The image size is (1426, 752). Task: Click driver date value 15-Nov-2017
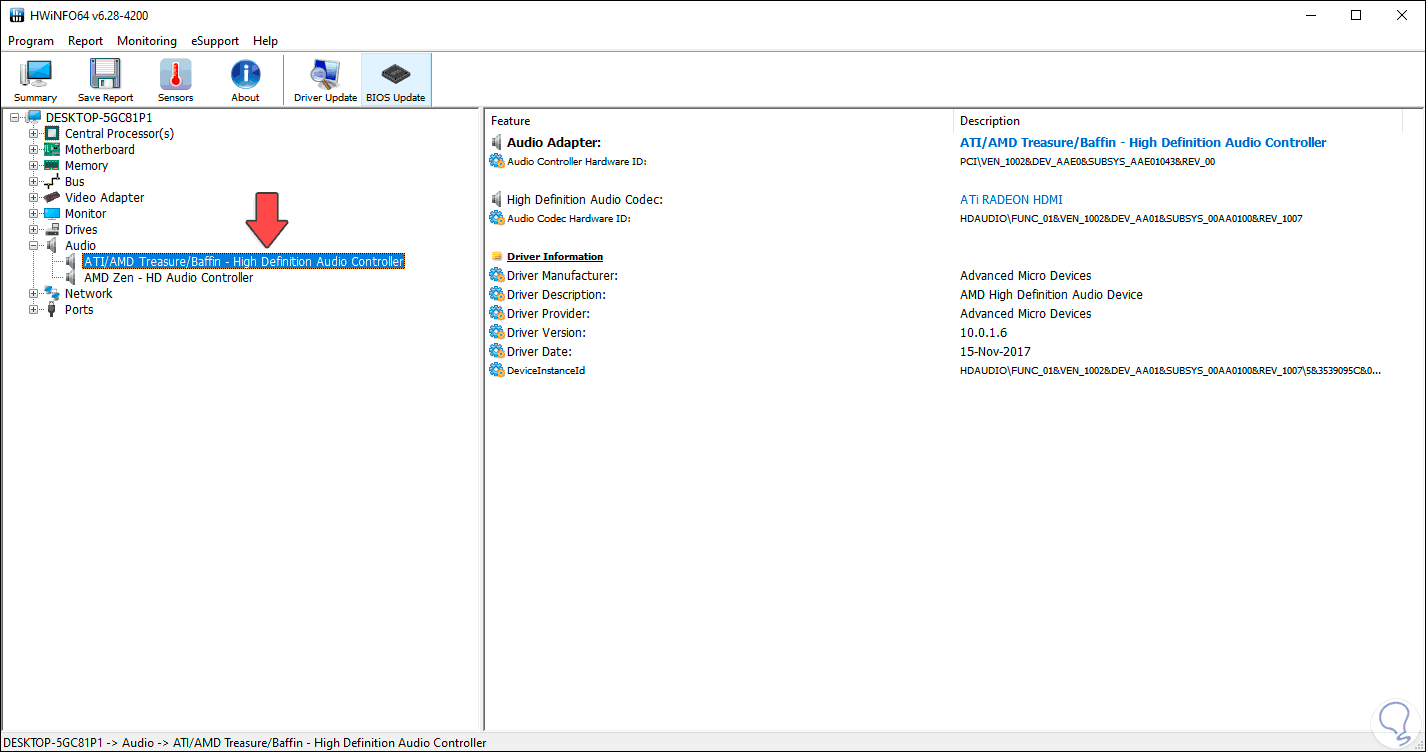(995, 352)
